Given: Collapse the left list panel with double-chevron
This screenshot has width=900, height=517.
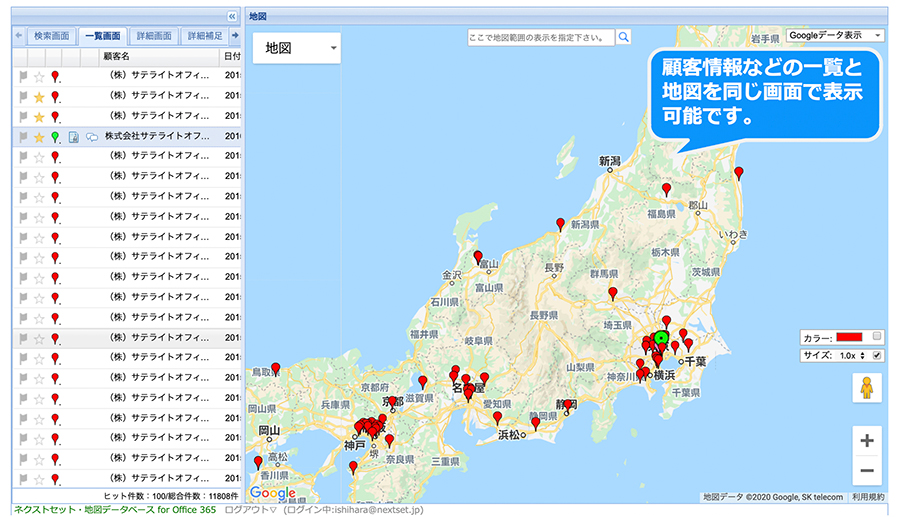Looking at the screenshot, I should point(232,16).
